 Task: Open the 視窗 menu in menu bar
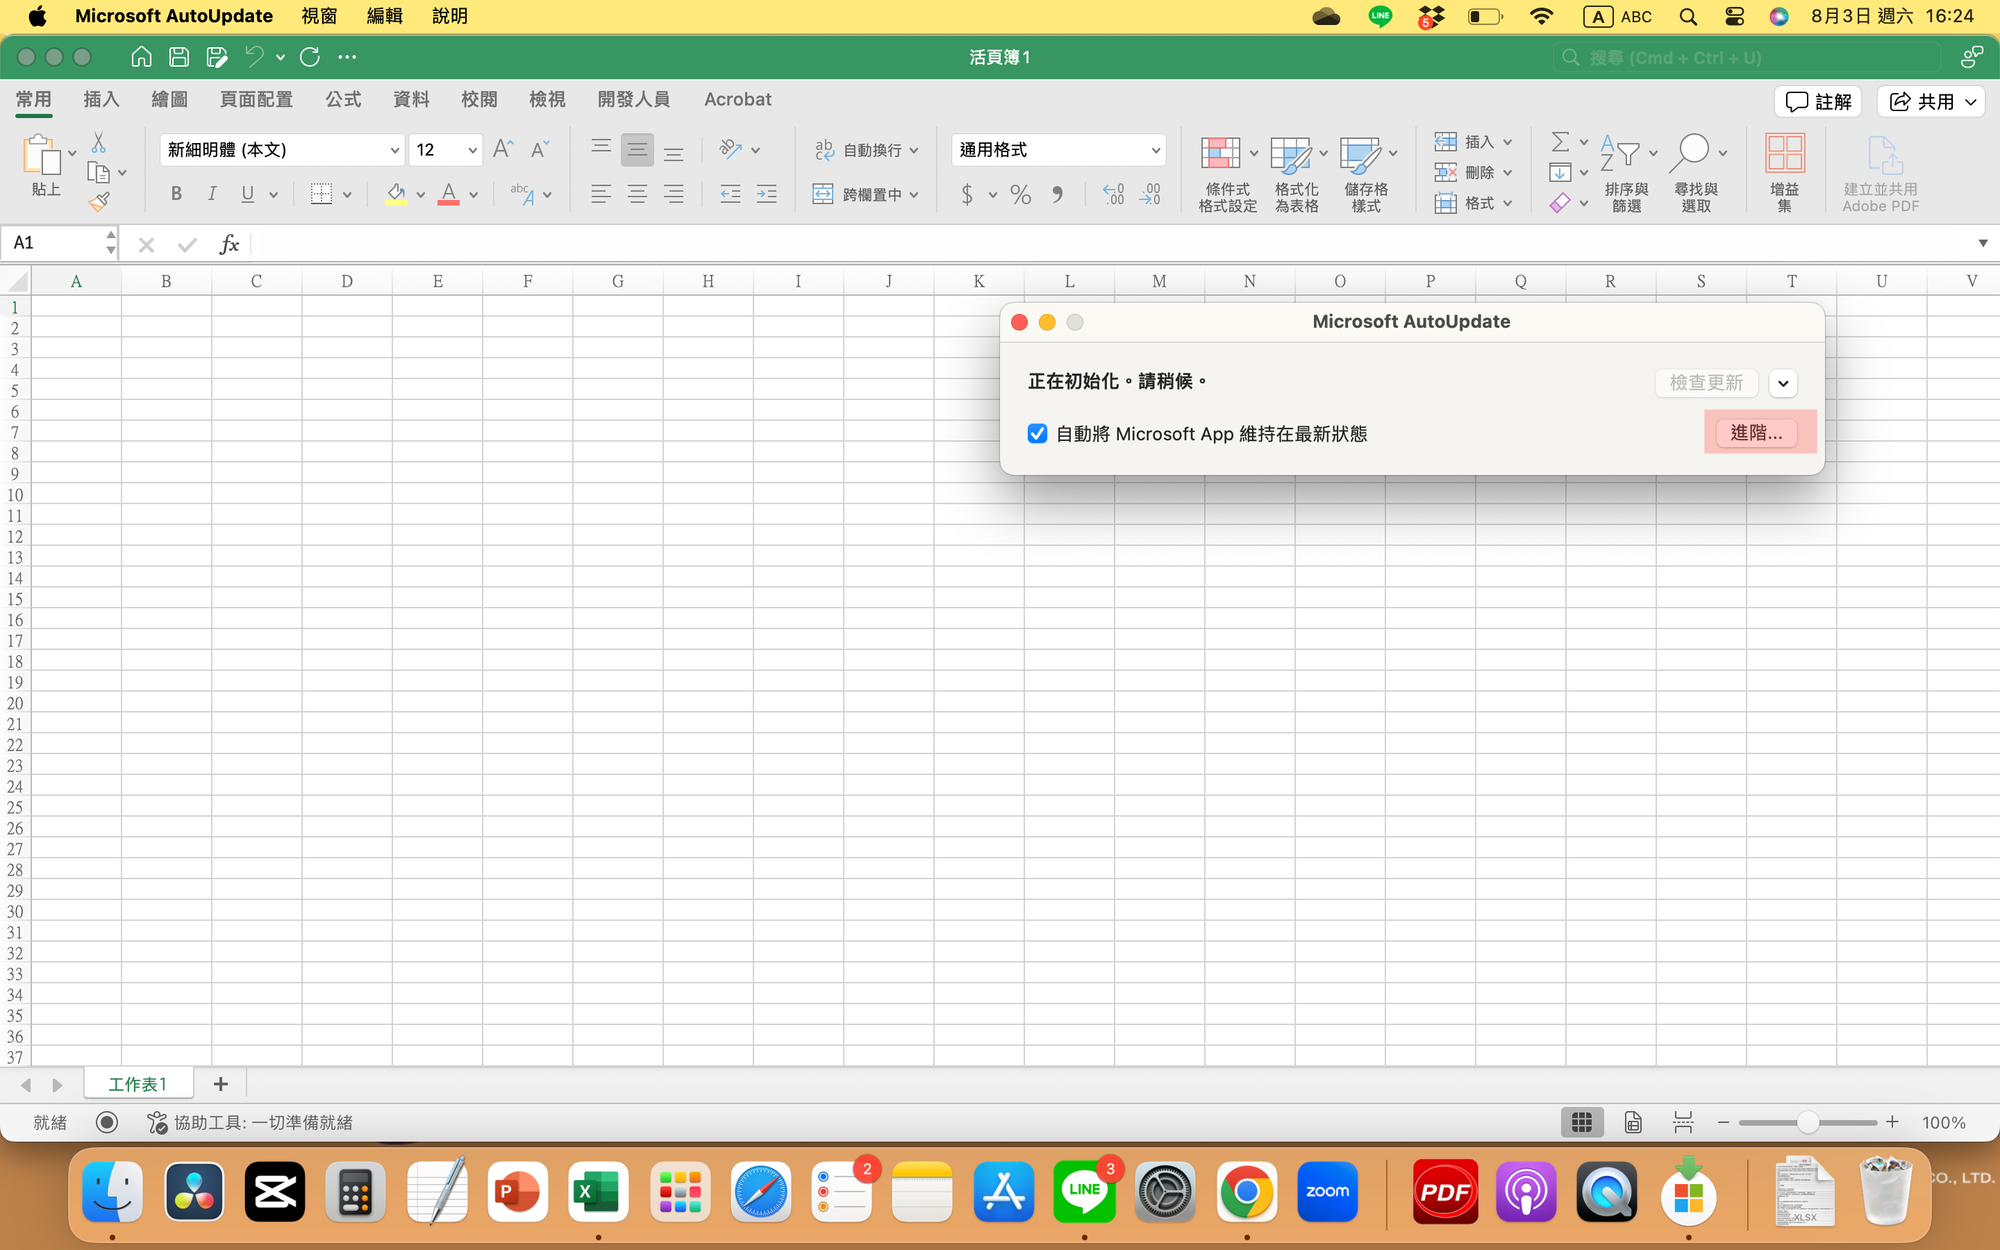point(320,16)
